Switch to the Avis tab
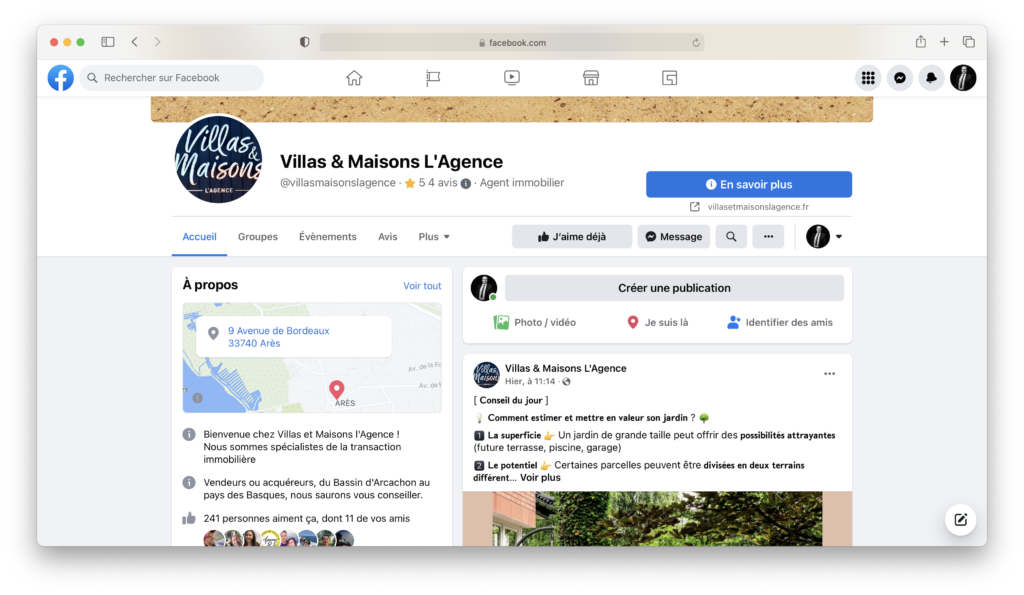The width and height of the screenshot is (1024, 595). pyautogui.click(x=388, y=236)
